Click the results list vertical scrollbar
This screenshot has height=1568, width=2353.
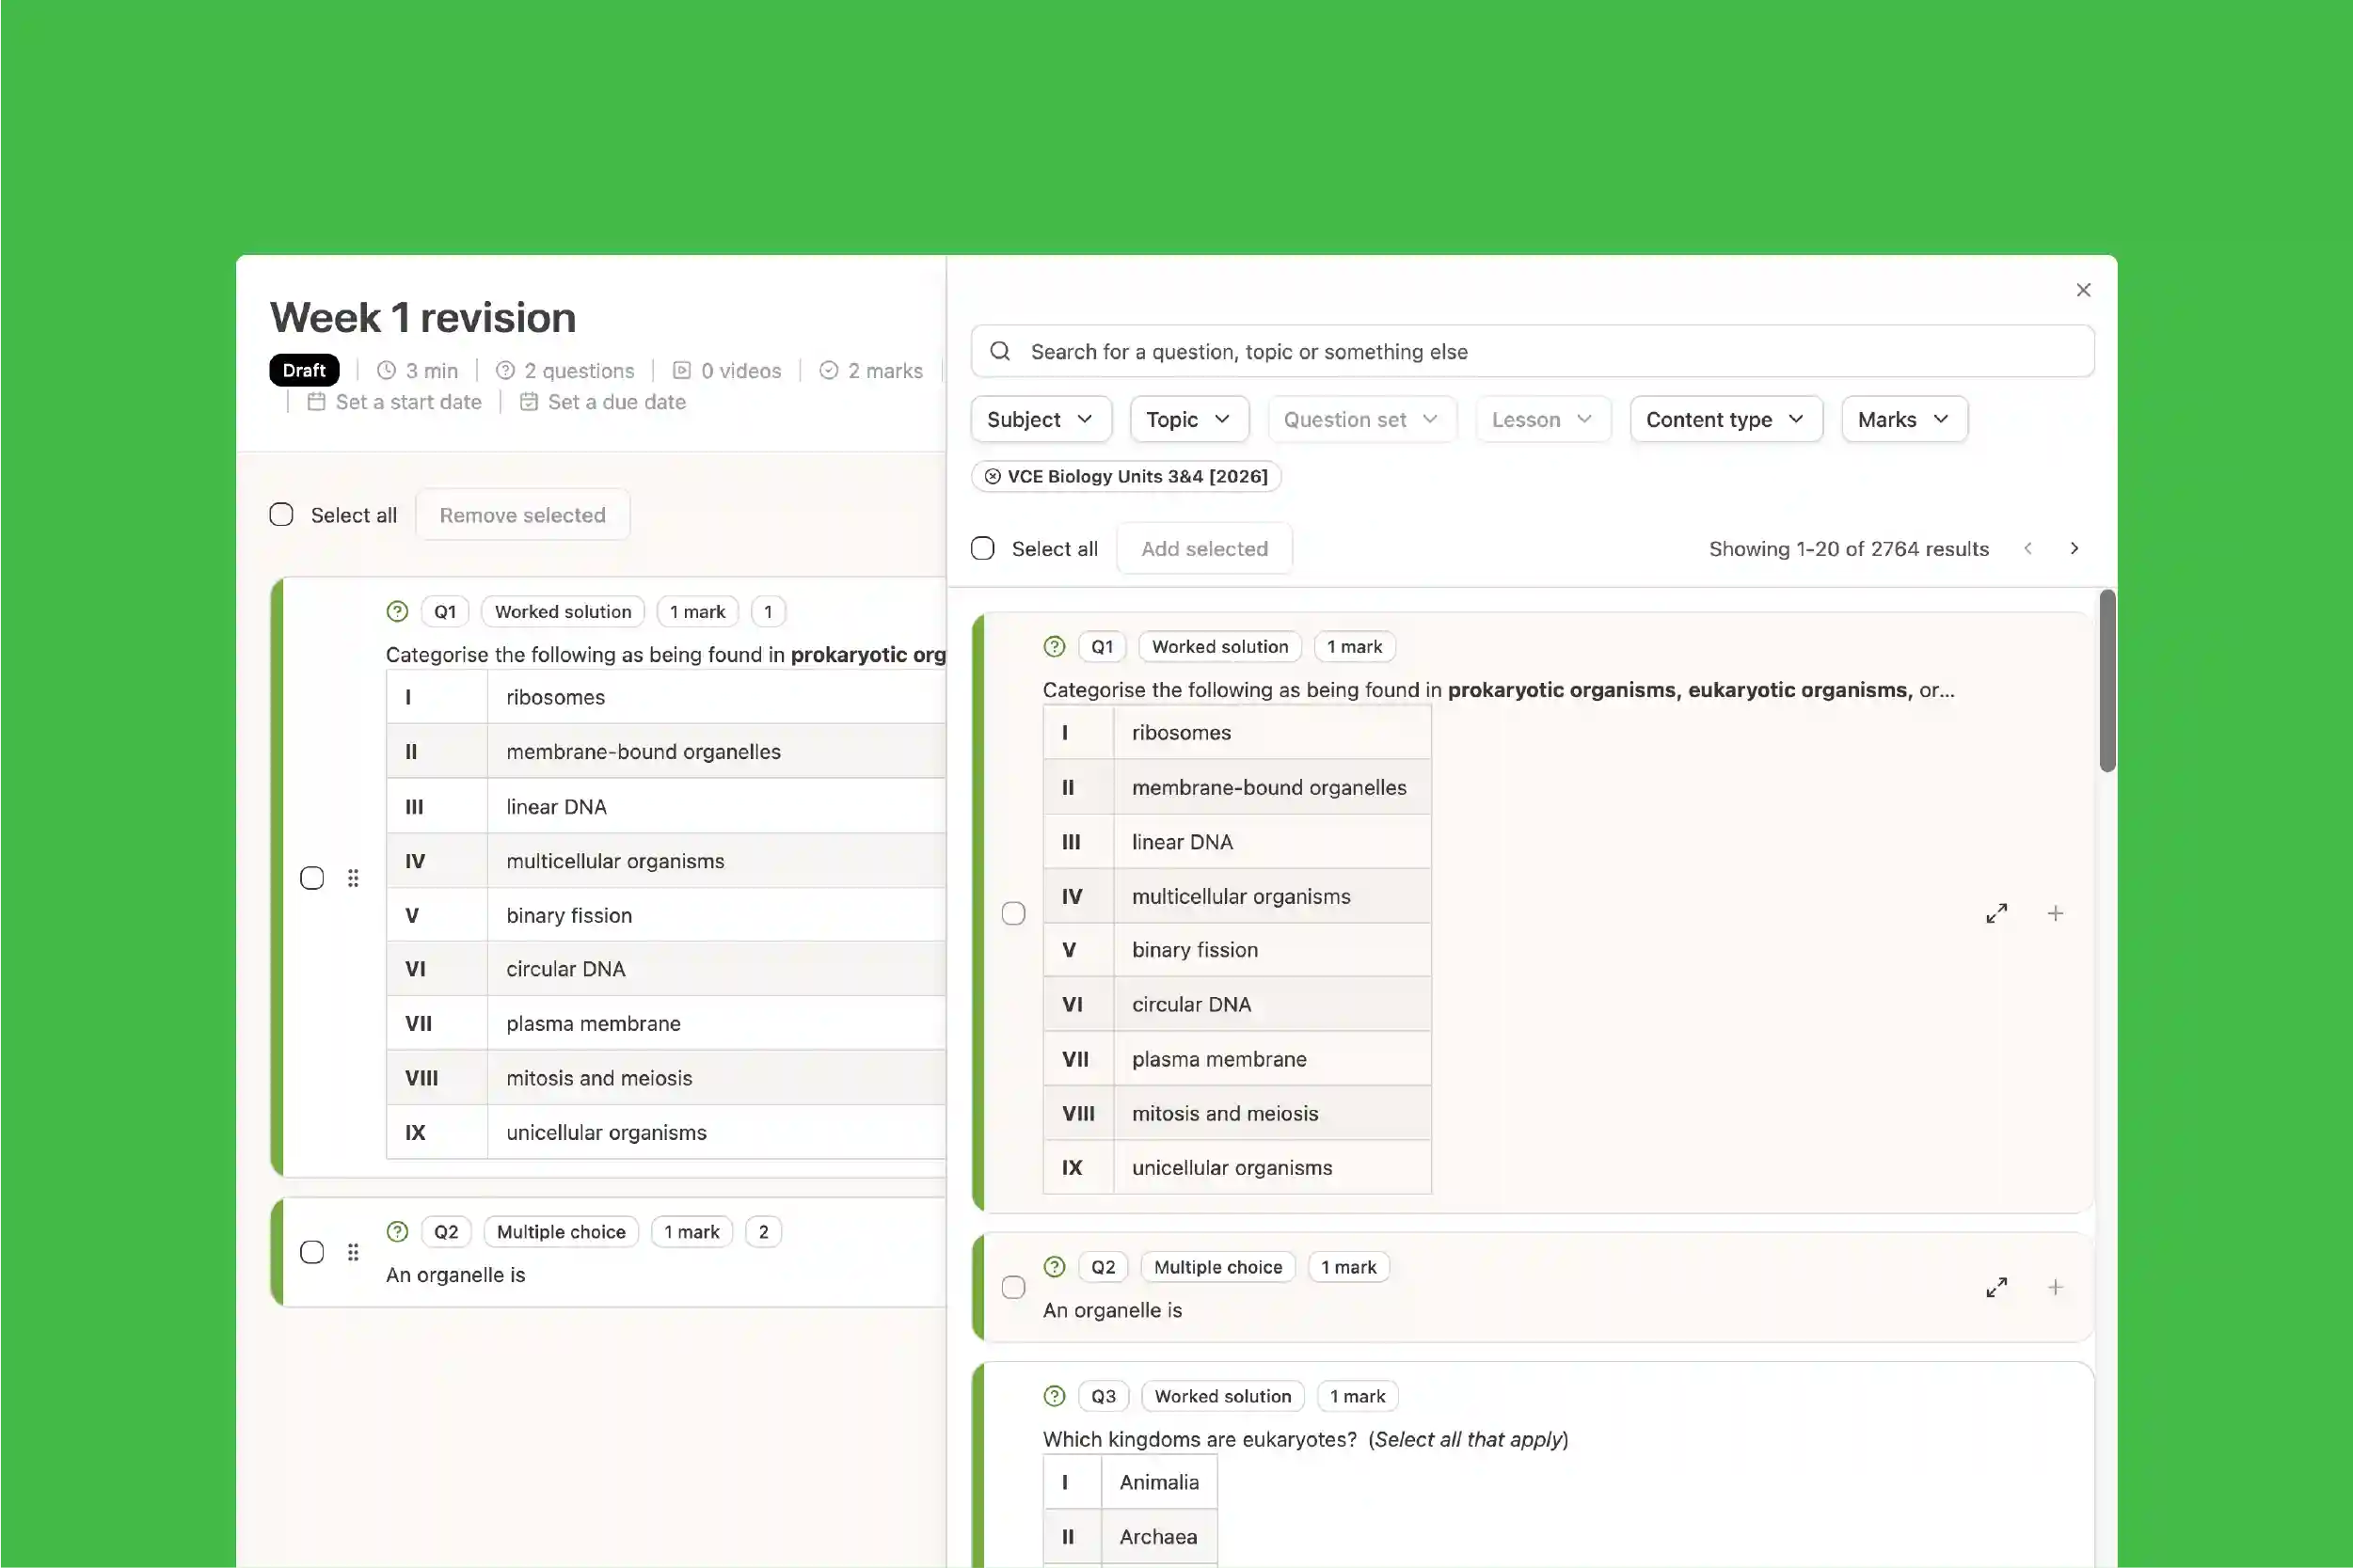coord(2107,680)
